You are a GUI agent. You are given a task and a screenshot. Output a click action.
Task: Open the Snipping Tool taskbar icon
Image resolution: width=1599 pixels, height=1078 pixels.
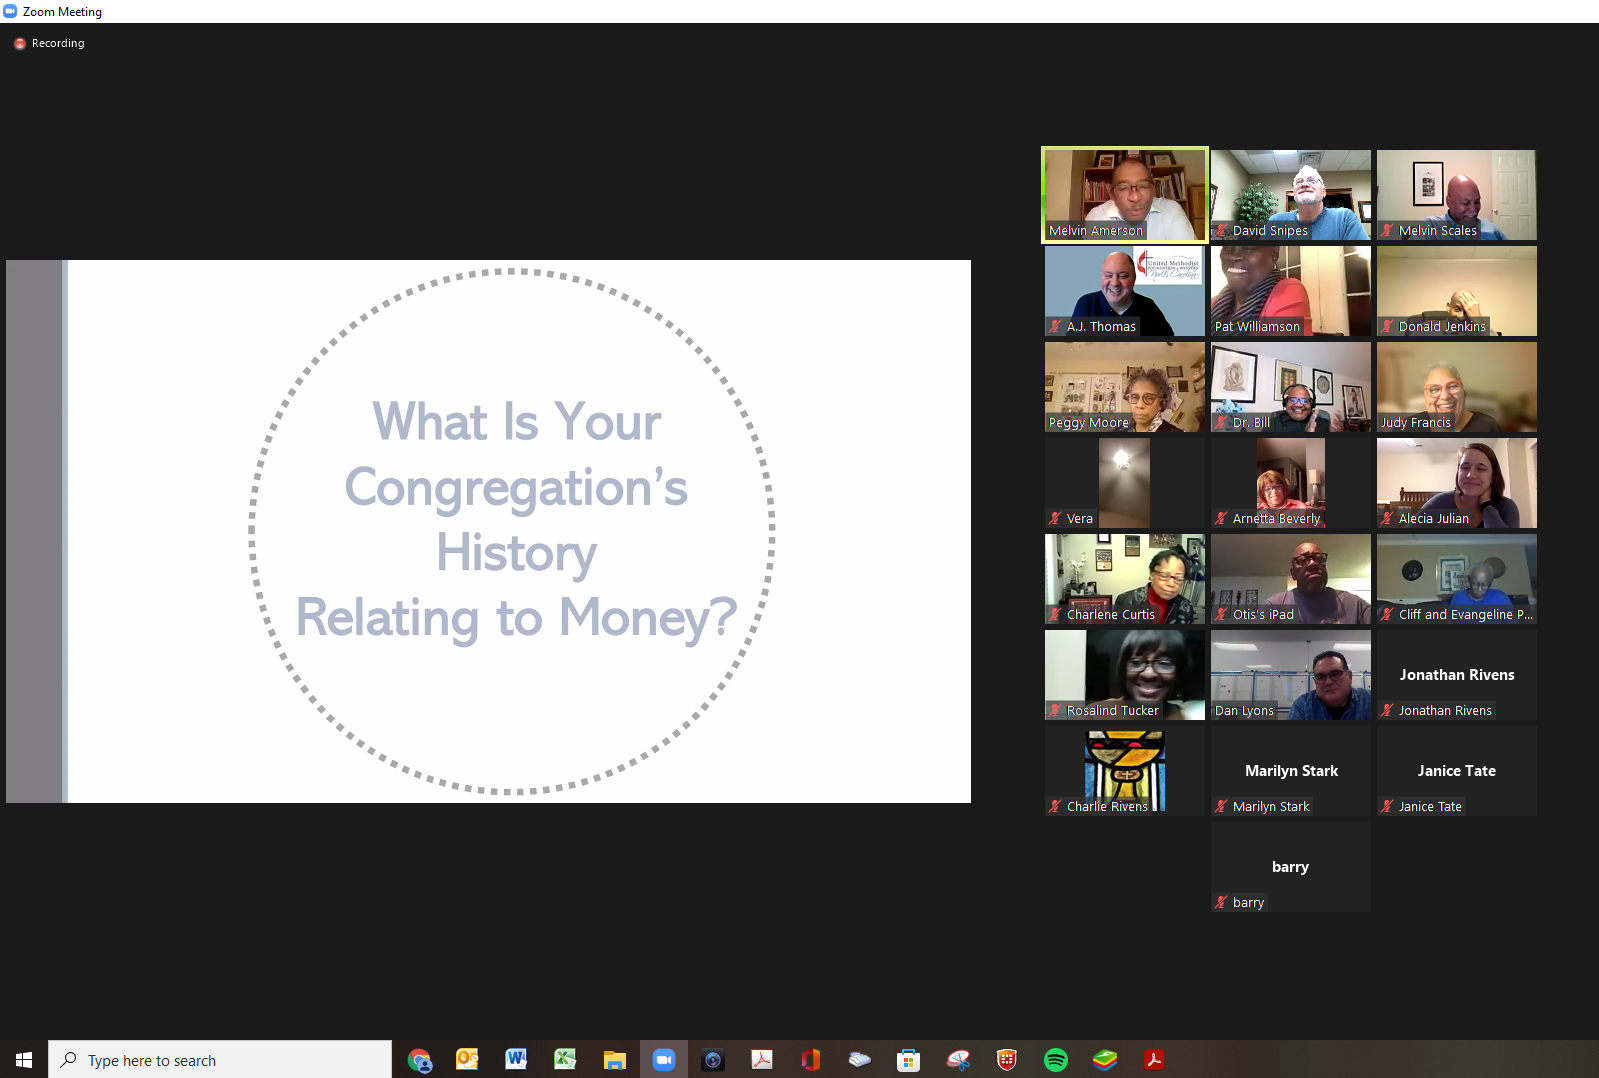(x=958, y=1060)
